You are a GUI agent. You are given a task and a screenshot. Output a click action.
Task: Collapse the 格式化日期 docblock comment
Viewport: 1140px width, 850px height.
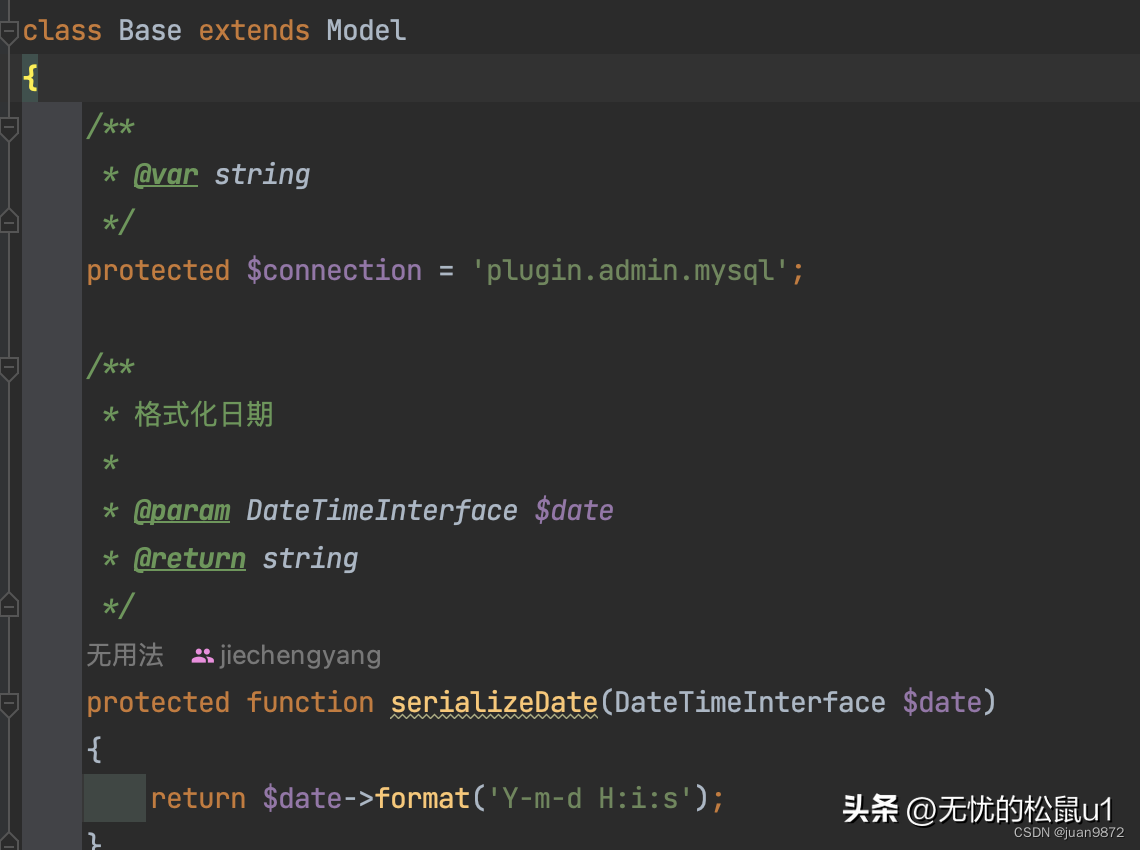click(9, 368)
